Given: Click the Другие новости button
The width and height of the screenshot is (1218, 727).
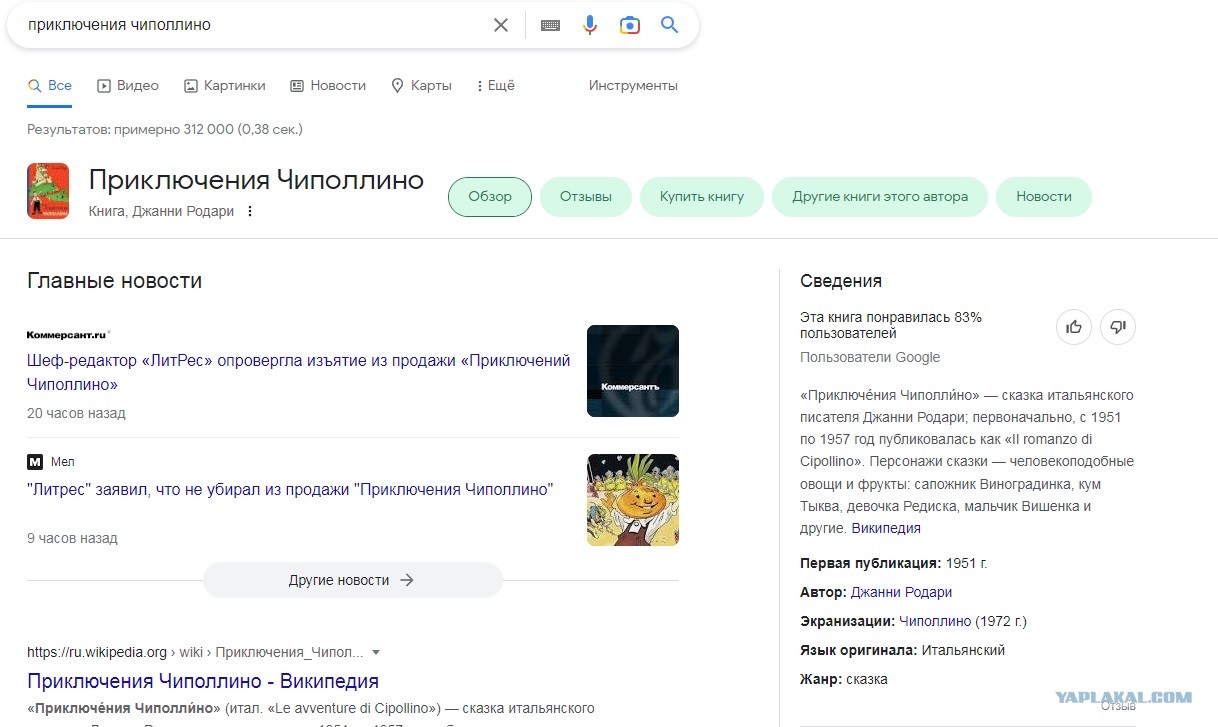Looking at the screenshot, I should [353, 580].
